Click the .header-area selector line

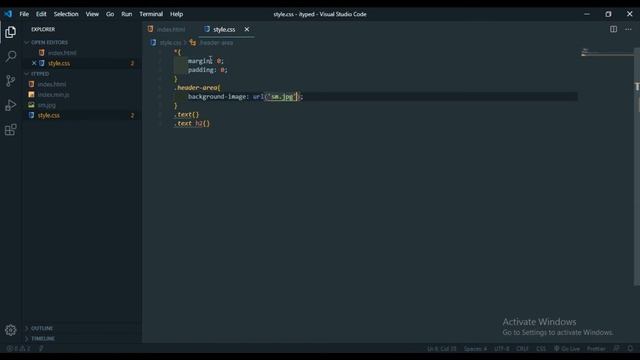pyautogui.click(x=197, y=88)
